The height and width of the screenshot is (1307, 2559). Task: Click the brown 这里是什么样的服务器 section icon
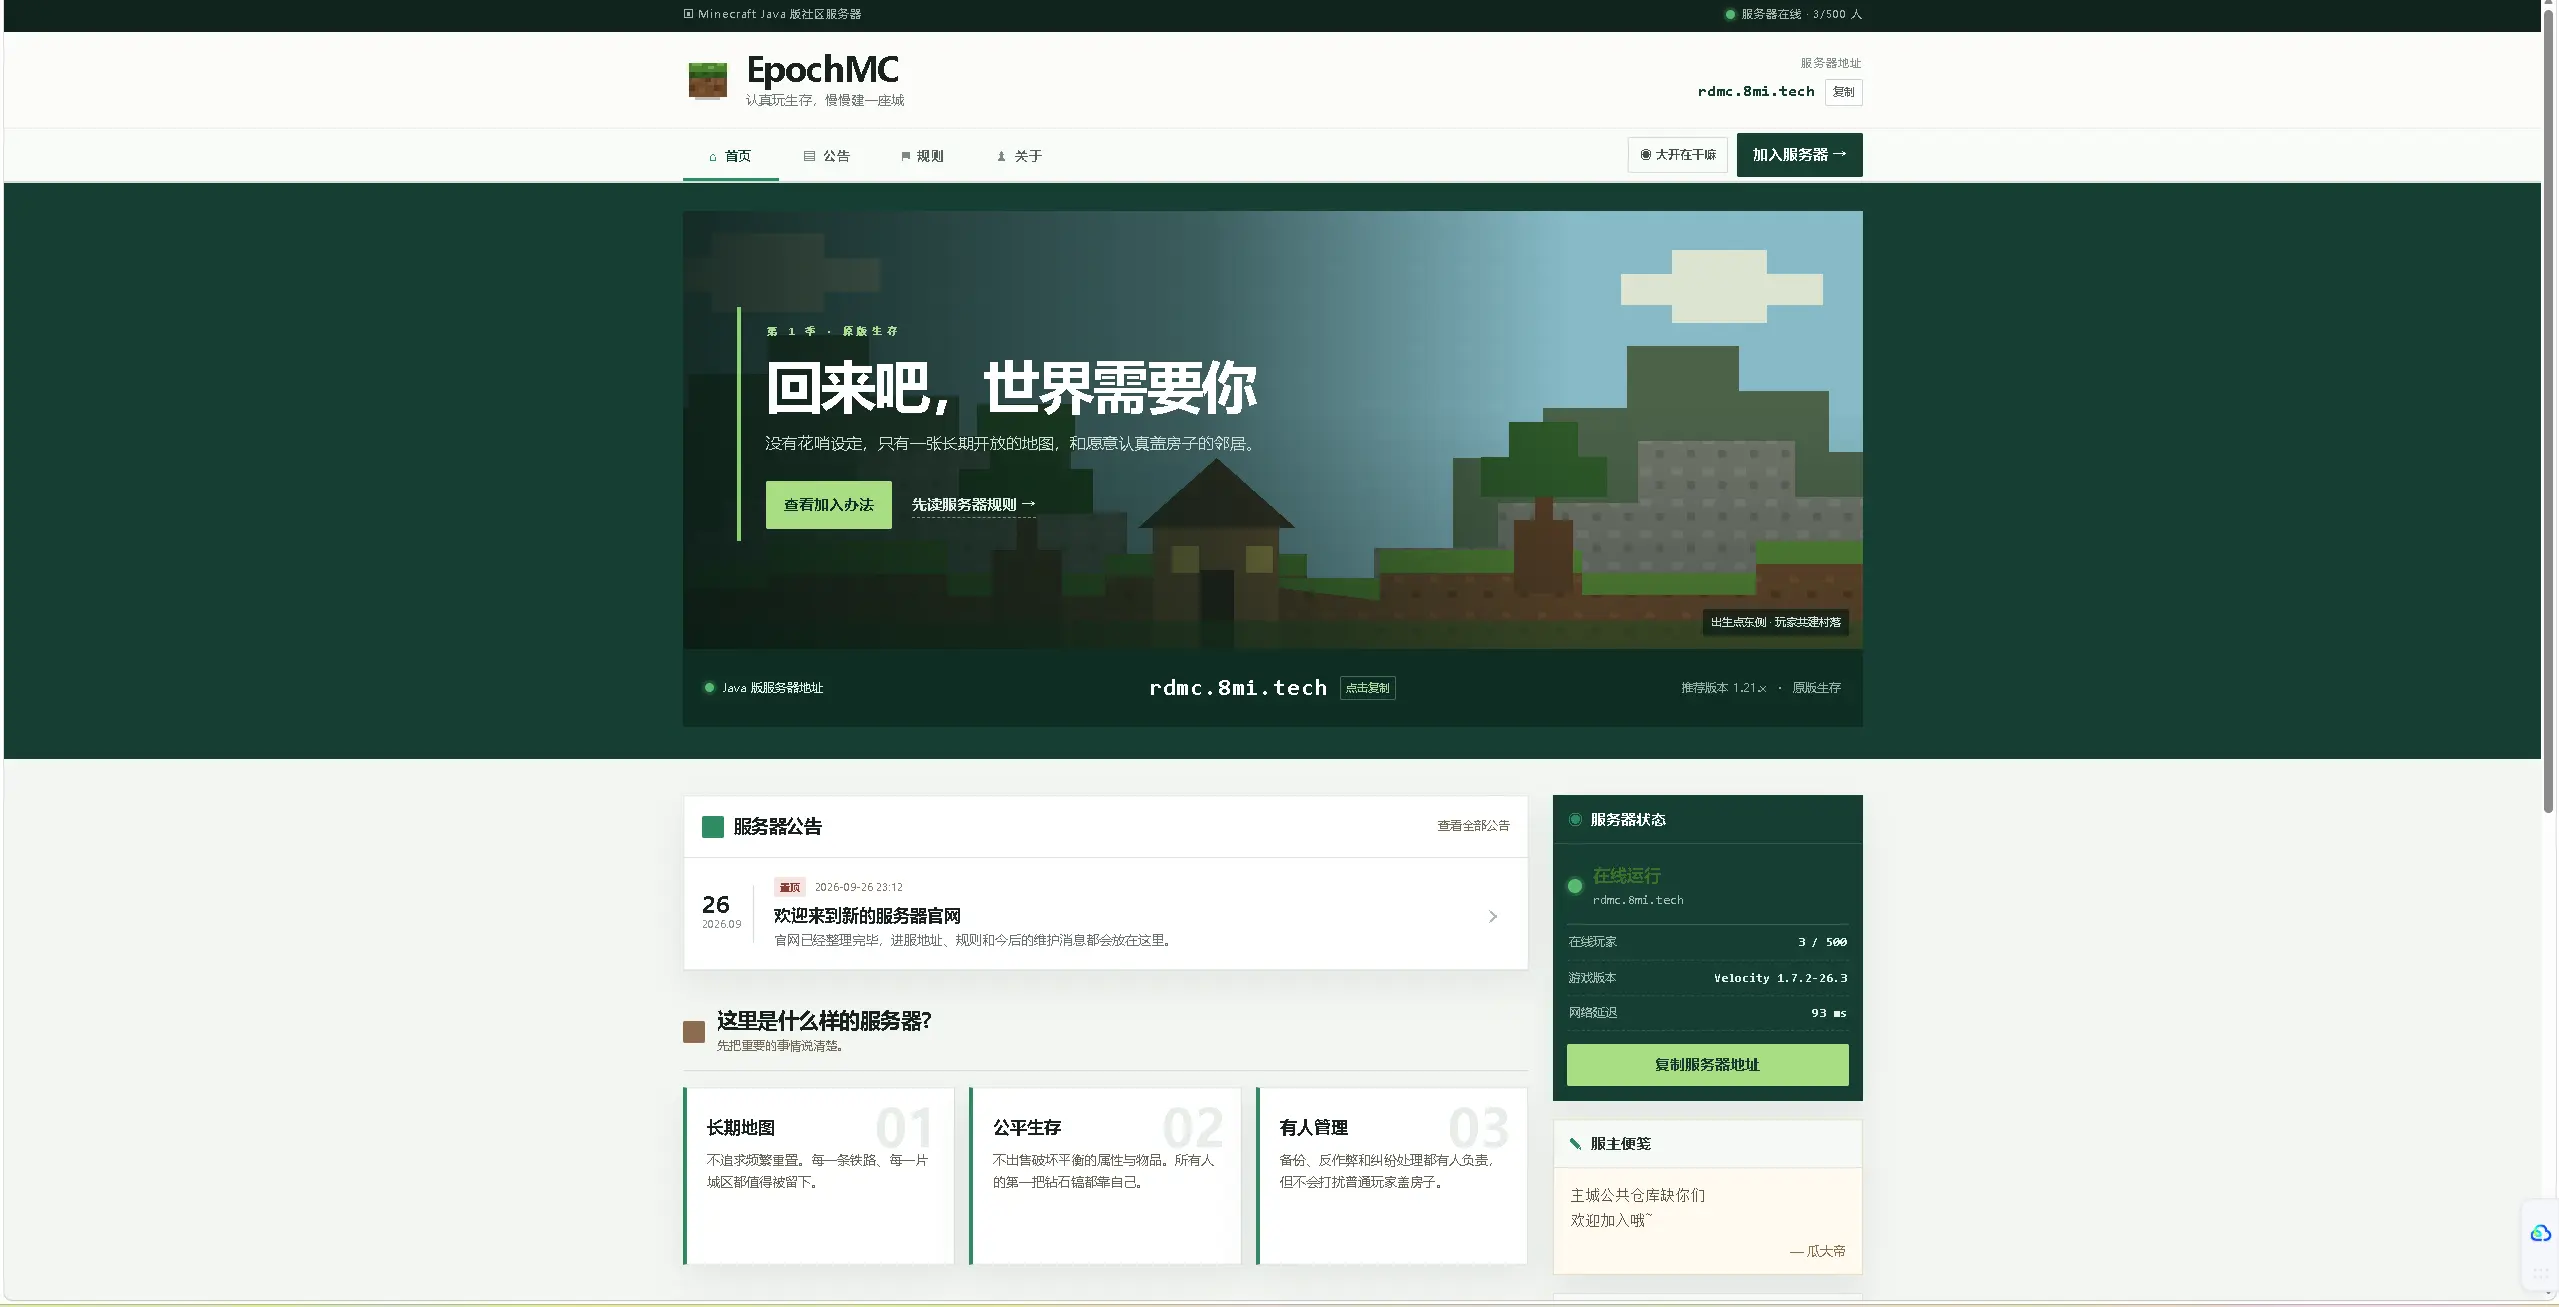[x=693, y=1032]
